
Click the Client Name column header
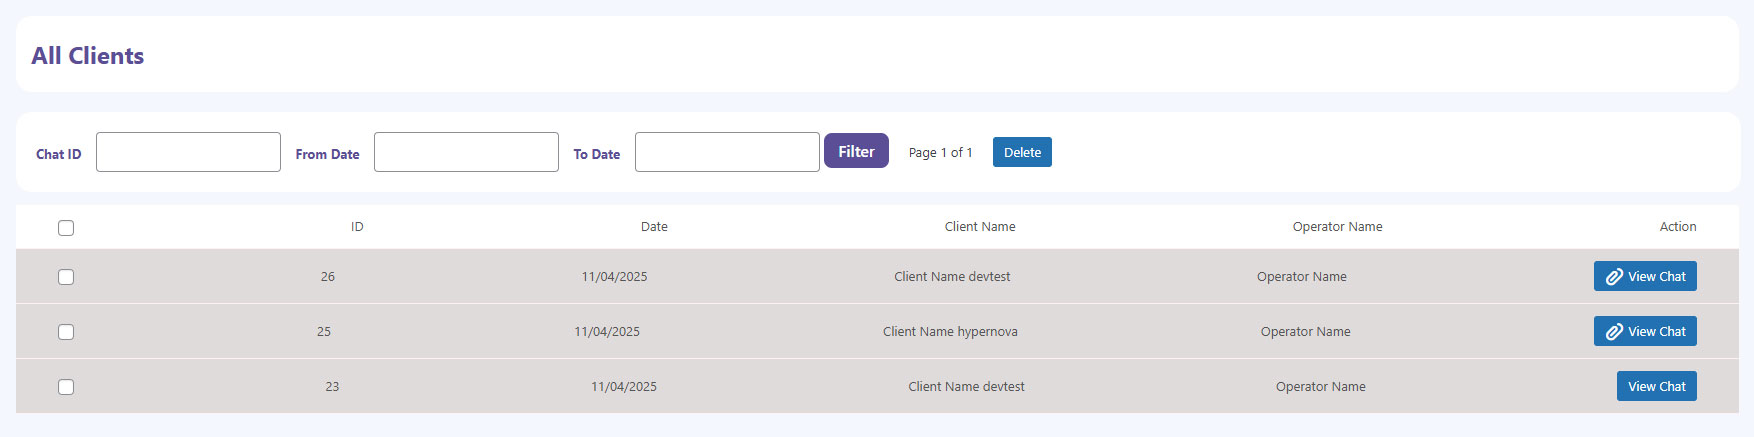pos(980,227)
